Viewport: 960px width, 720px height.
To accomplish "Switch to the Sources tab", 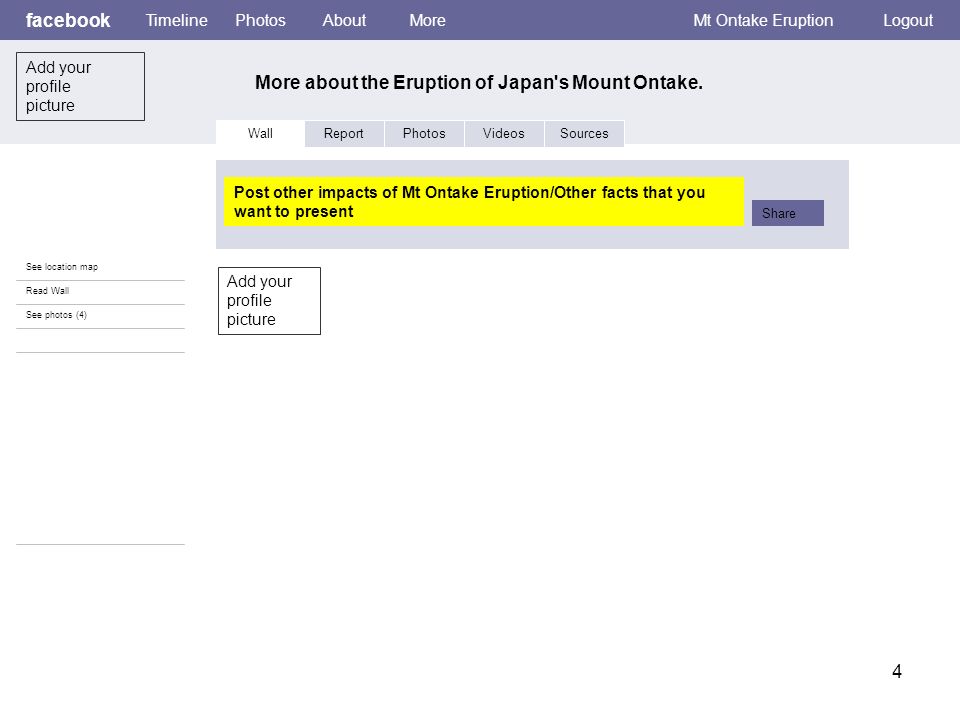I will pyautogui.click(x=584, y=133).
